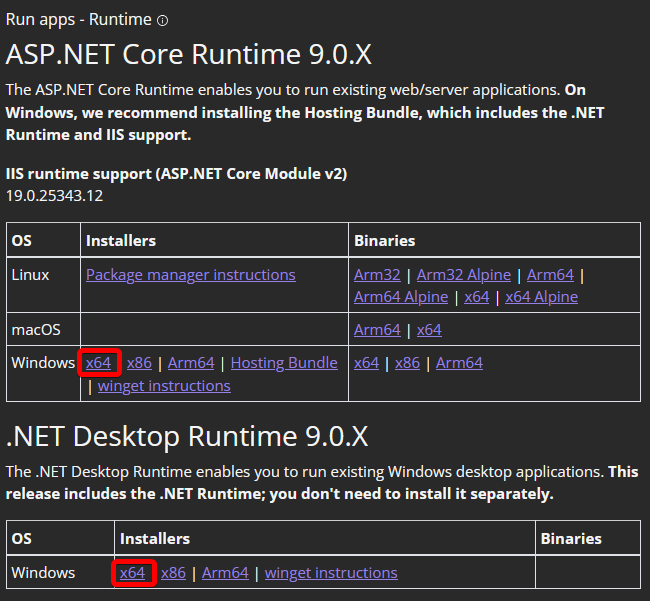Image resolution: width=650 pixels, height=601 pixels.
Task: Download the Windows x86 binary
Action: (x=407, y=363)
